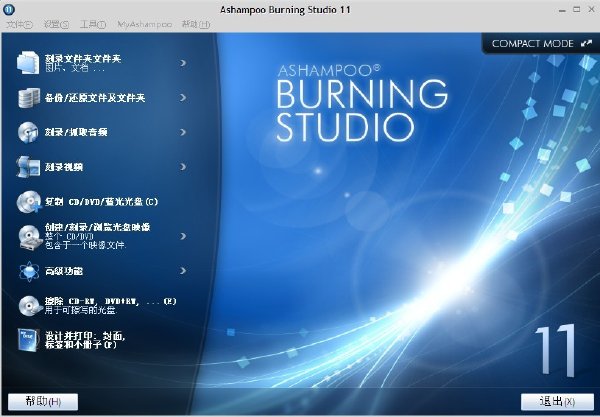Viewport: 600px width, 417px height.
Task: Expand the advanced functions submenu arrow
Action: point(183,271)
